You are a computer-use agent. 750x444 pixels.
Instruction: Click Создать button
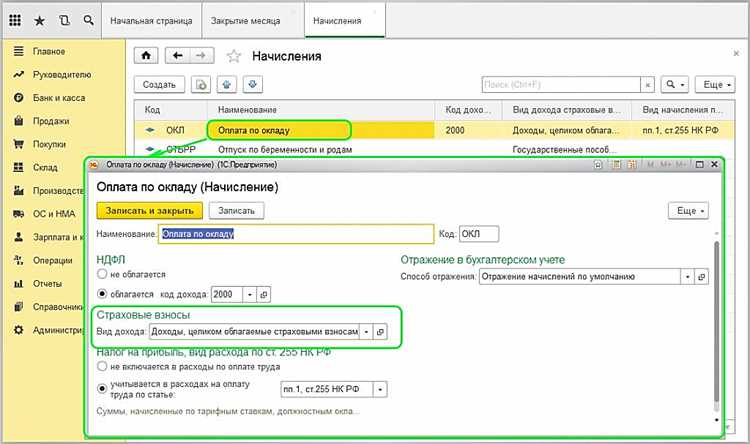159,85
